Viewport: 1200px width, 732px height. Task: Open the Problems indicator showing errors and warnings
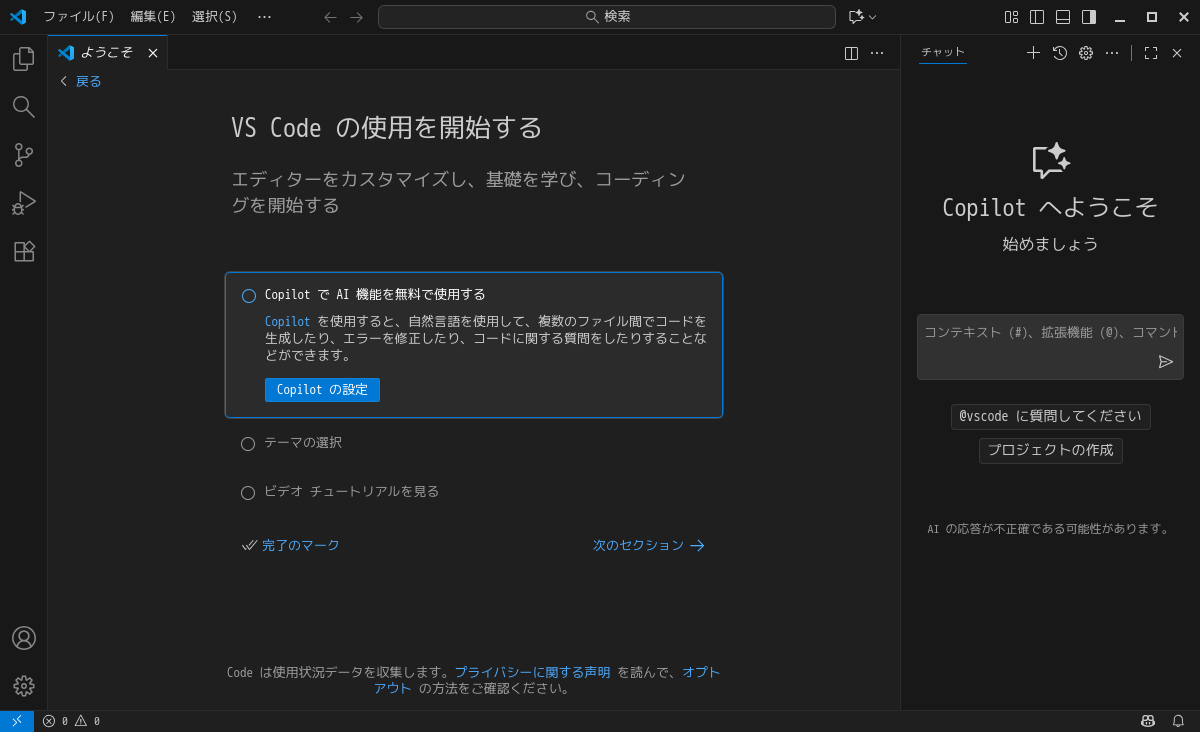[x=71, y=721]
